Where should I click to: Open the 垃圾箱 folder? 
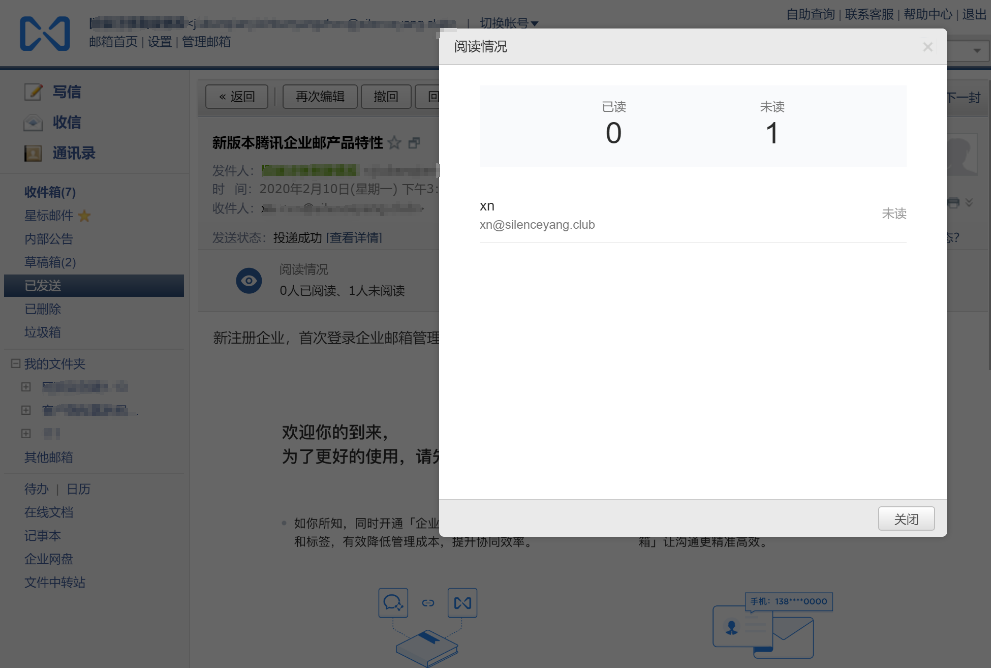[x=42, y=332]
